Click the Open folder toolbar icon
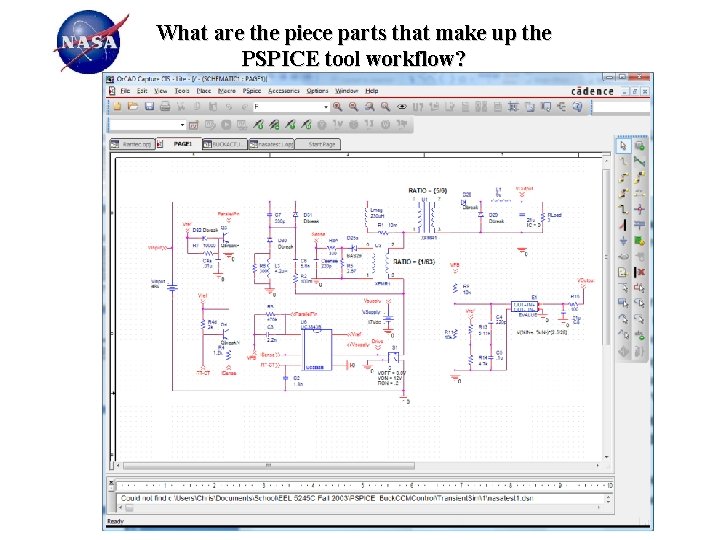 133,107
